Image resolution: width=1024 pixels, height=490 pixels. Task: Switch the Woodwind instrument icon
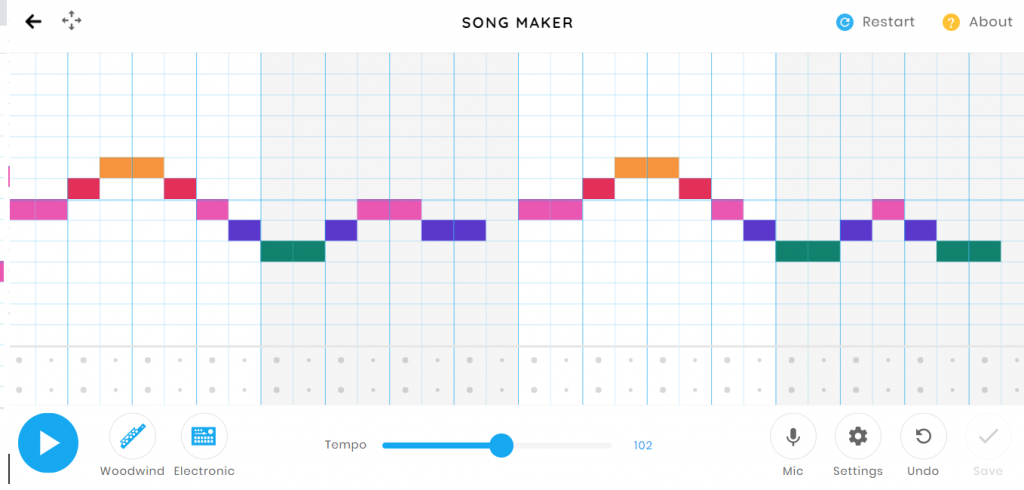pos(132,436)
